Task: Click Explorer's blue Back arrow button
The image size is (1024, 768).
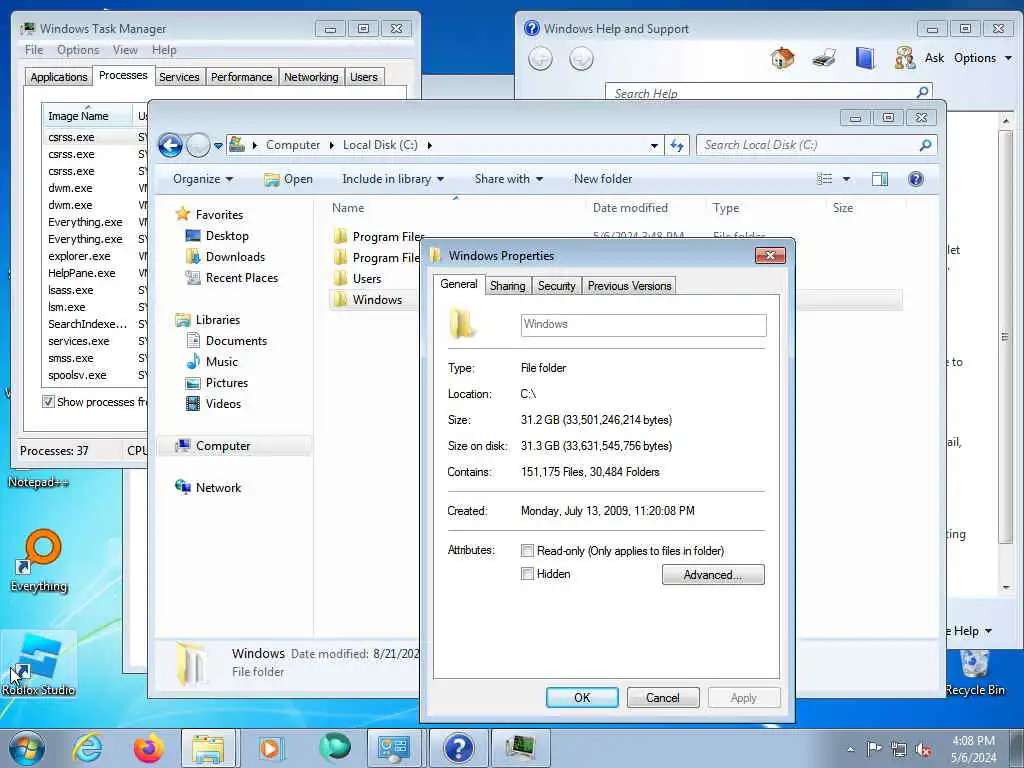Action: pyautogui.click(x=170, y=145)
